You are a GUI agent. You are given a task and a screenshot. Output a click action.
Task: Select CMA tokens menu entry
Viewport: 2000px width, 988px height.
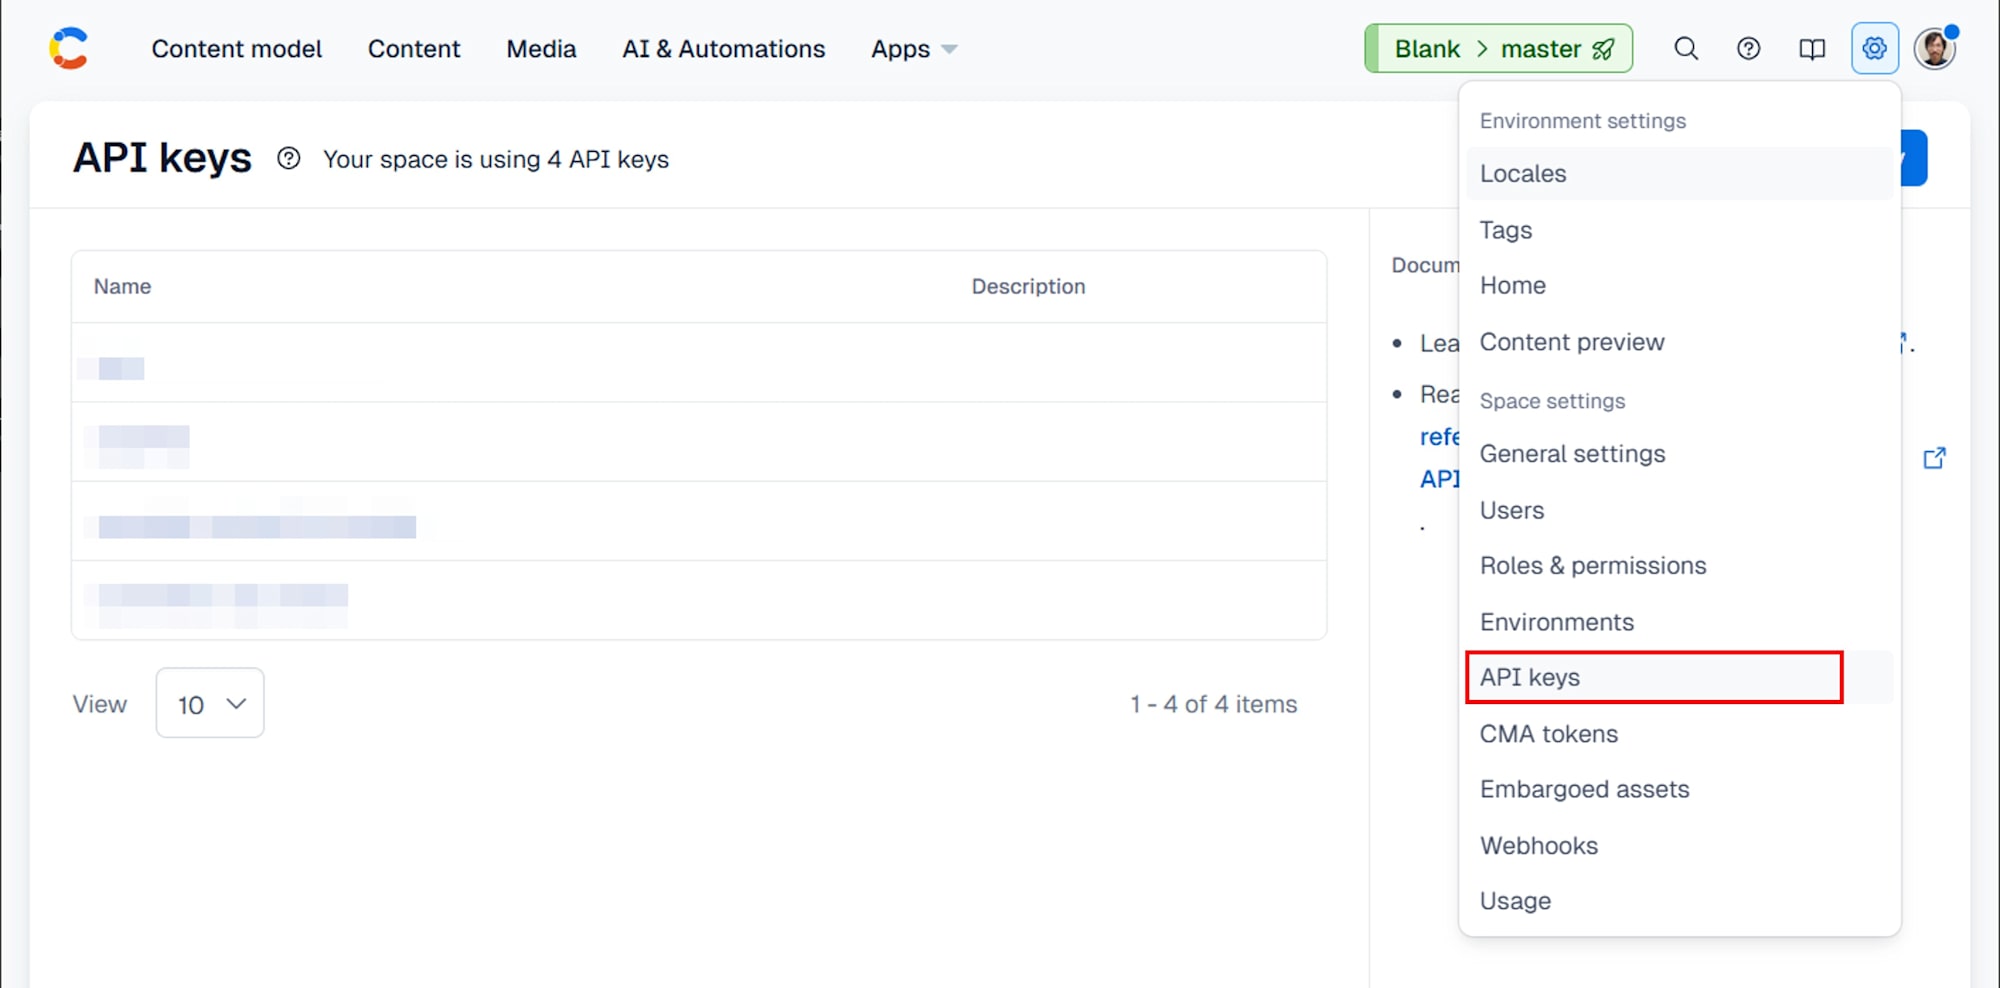[x=1548, y=734]
